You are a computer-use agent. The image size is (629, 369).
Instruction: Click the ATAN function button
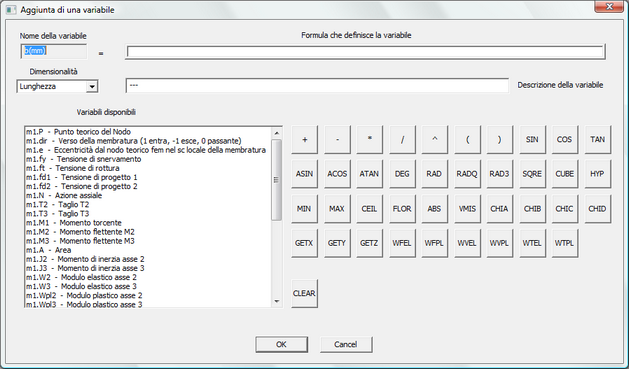pos(369,174)
